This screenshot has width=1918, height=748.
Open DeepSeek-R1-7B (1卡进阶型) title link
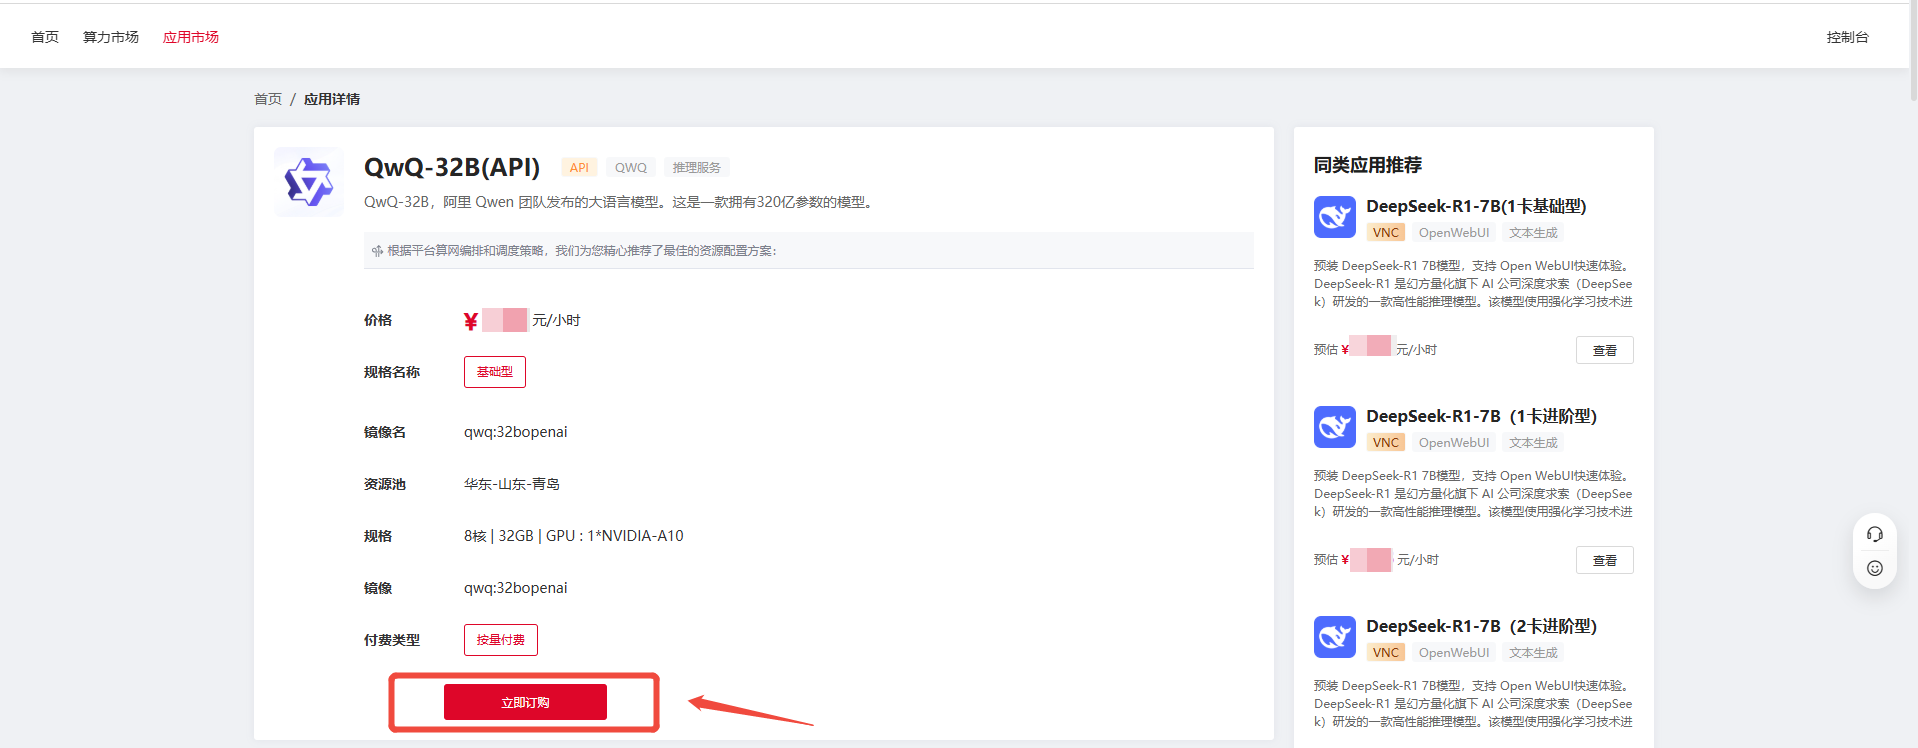pos(1481,416)
